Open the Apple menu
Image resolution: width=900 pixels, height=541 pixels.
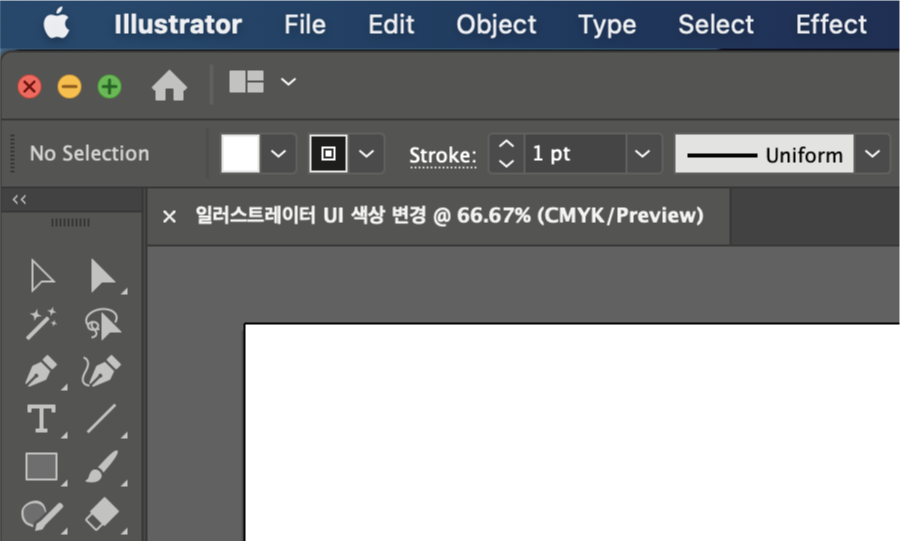click(x=57, y=25)
